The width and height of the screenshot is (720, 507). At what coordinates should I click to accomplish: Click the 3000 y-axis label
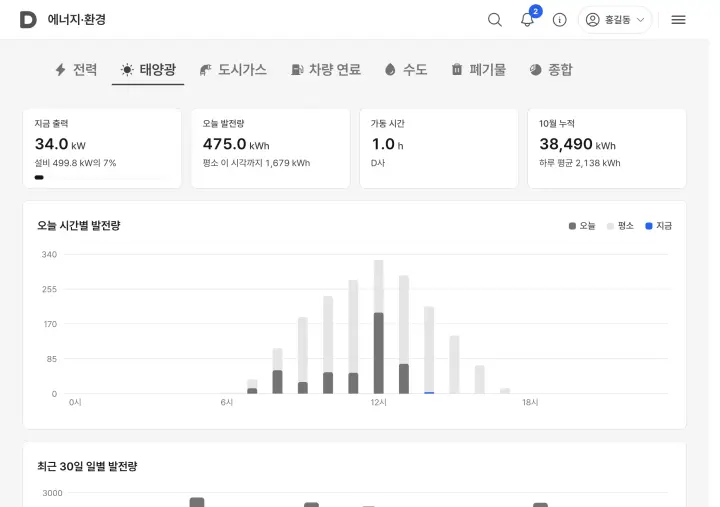pos(52,493)
